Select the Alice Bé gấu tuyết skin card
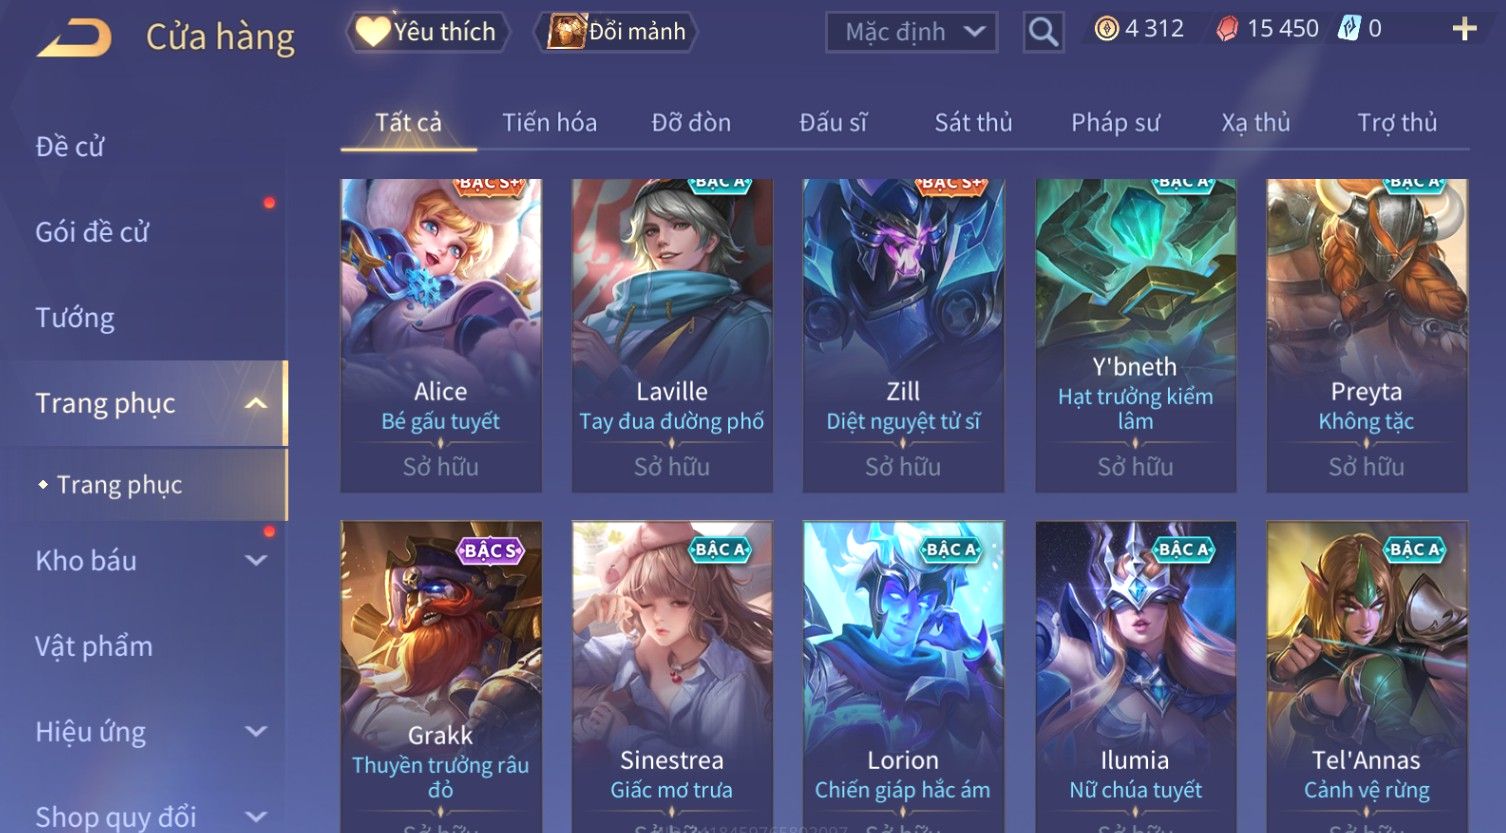Image resolution: width=1506 pixels, height=833 pixels. [441, 335]
